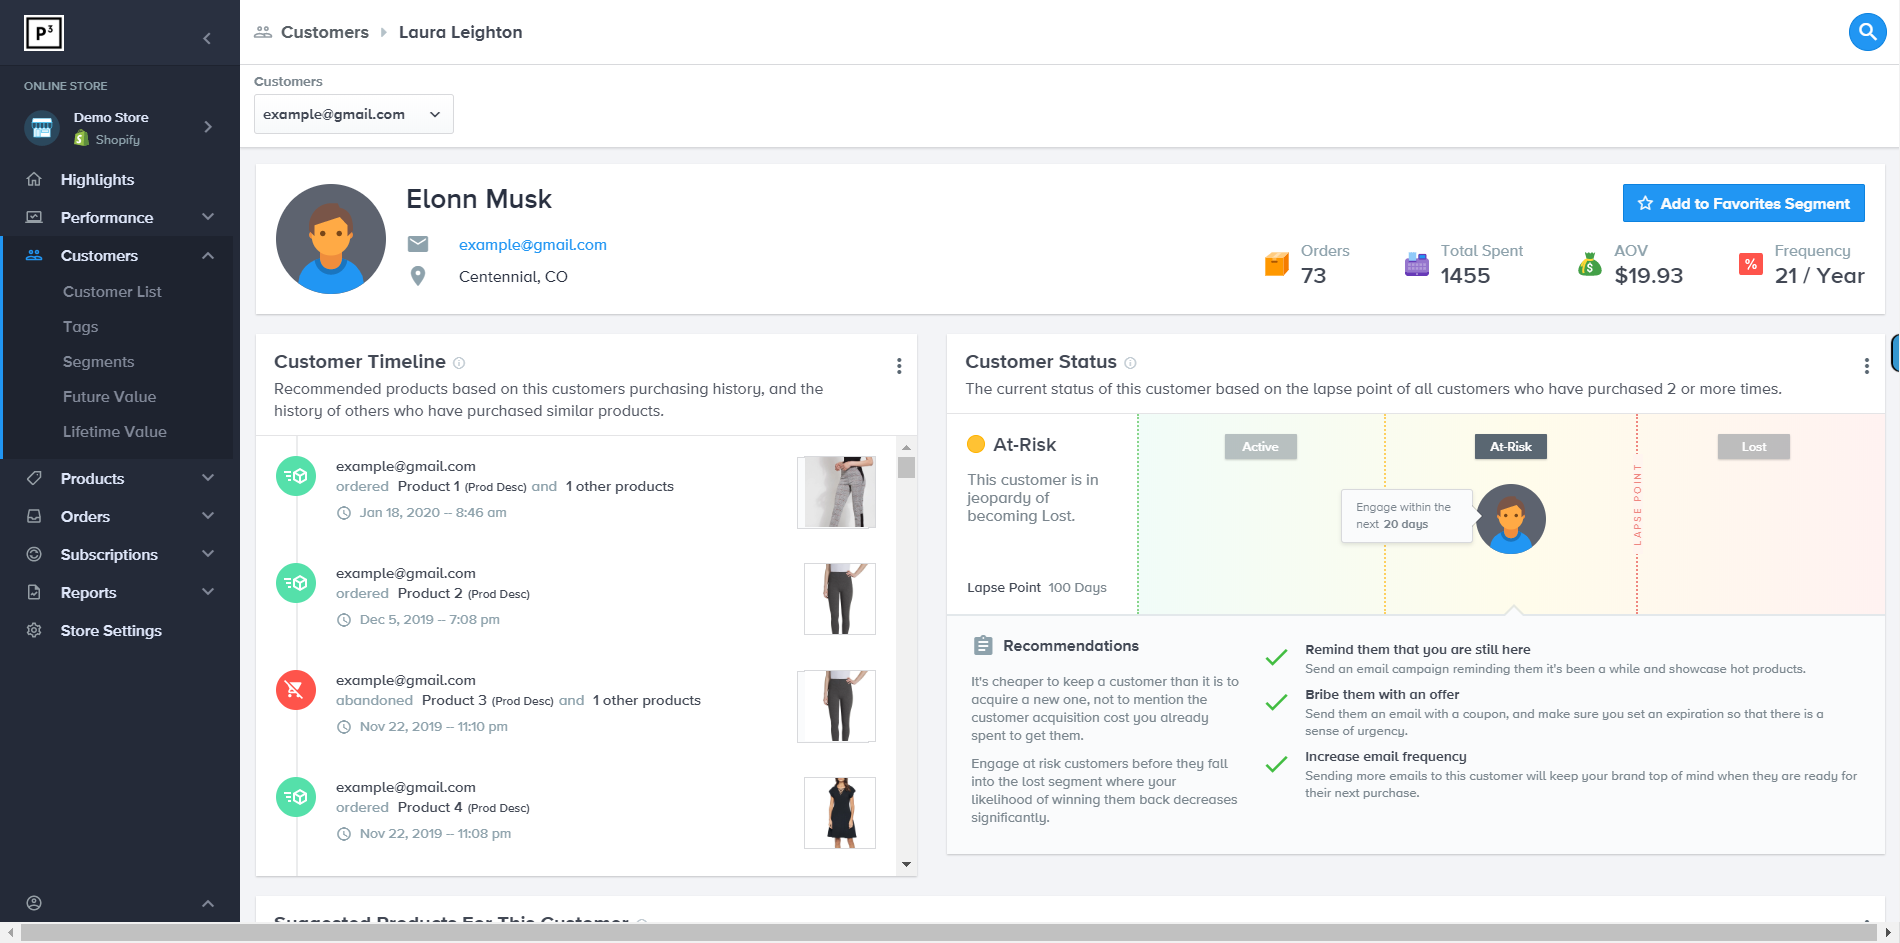The width and height of the screenshot is (1900, 943).
Task: Open the Products section icon
Action: click(33, 478)
